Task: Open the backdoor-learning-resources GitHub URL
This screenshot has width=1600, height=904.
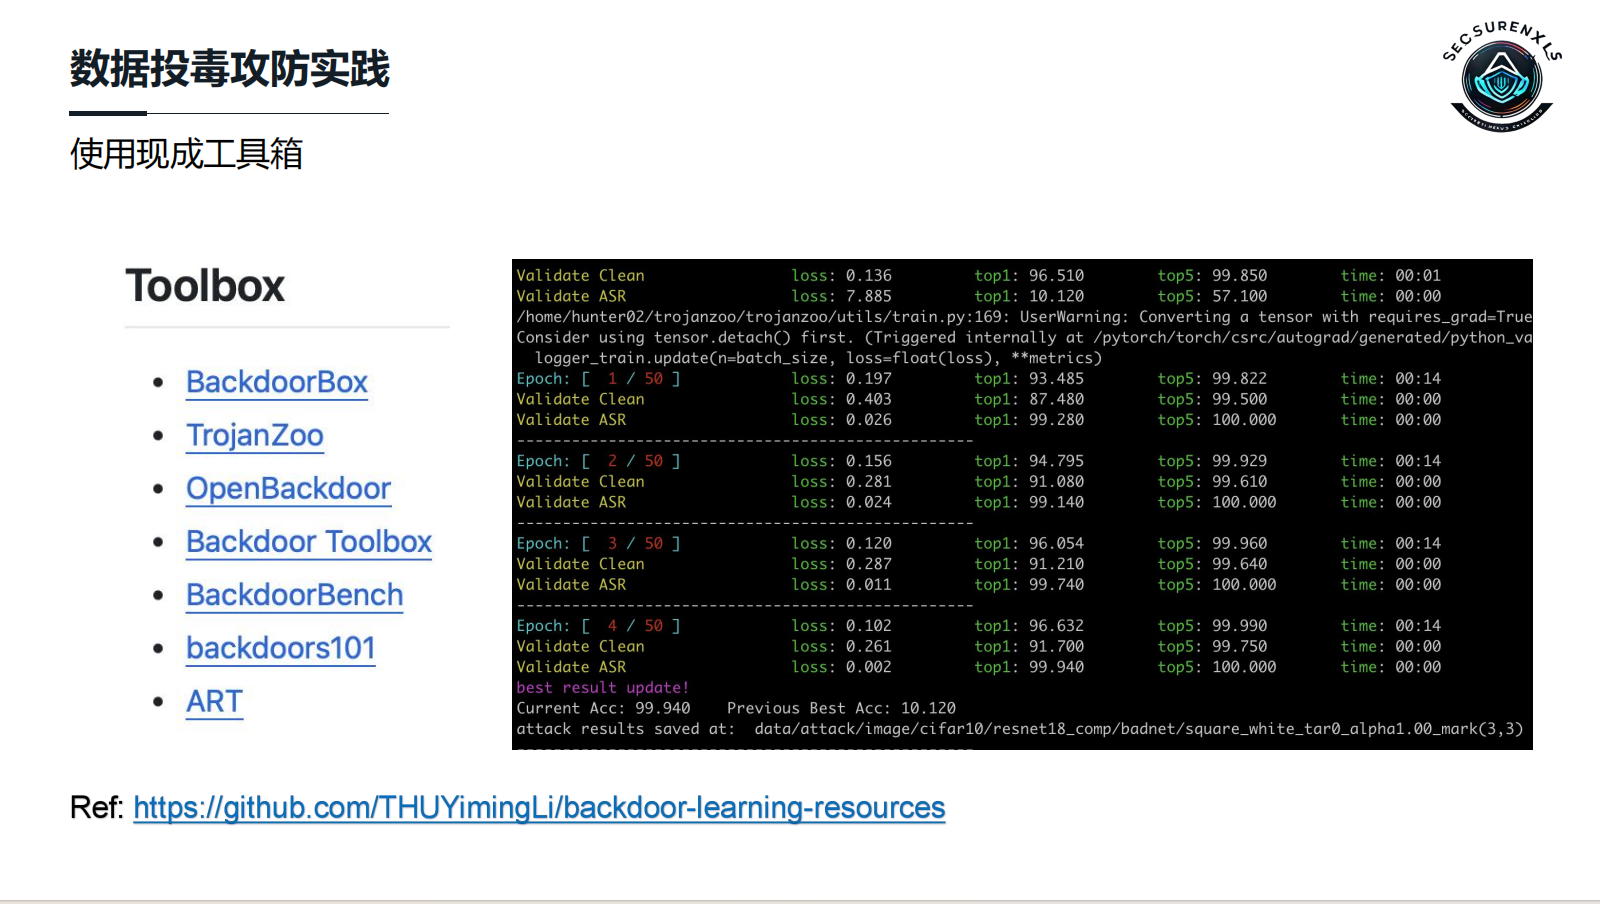Action: click(539, 807)
